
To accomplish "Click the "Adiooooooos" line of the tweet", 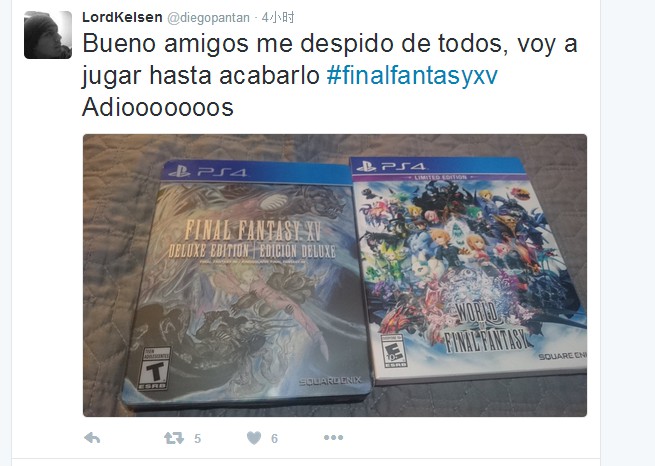I will tap(157, 108).
